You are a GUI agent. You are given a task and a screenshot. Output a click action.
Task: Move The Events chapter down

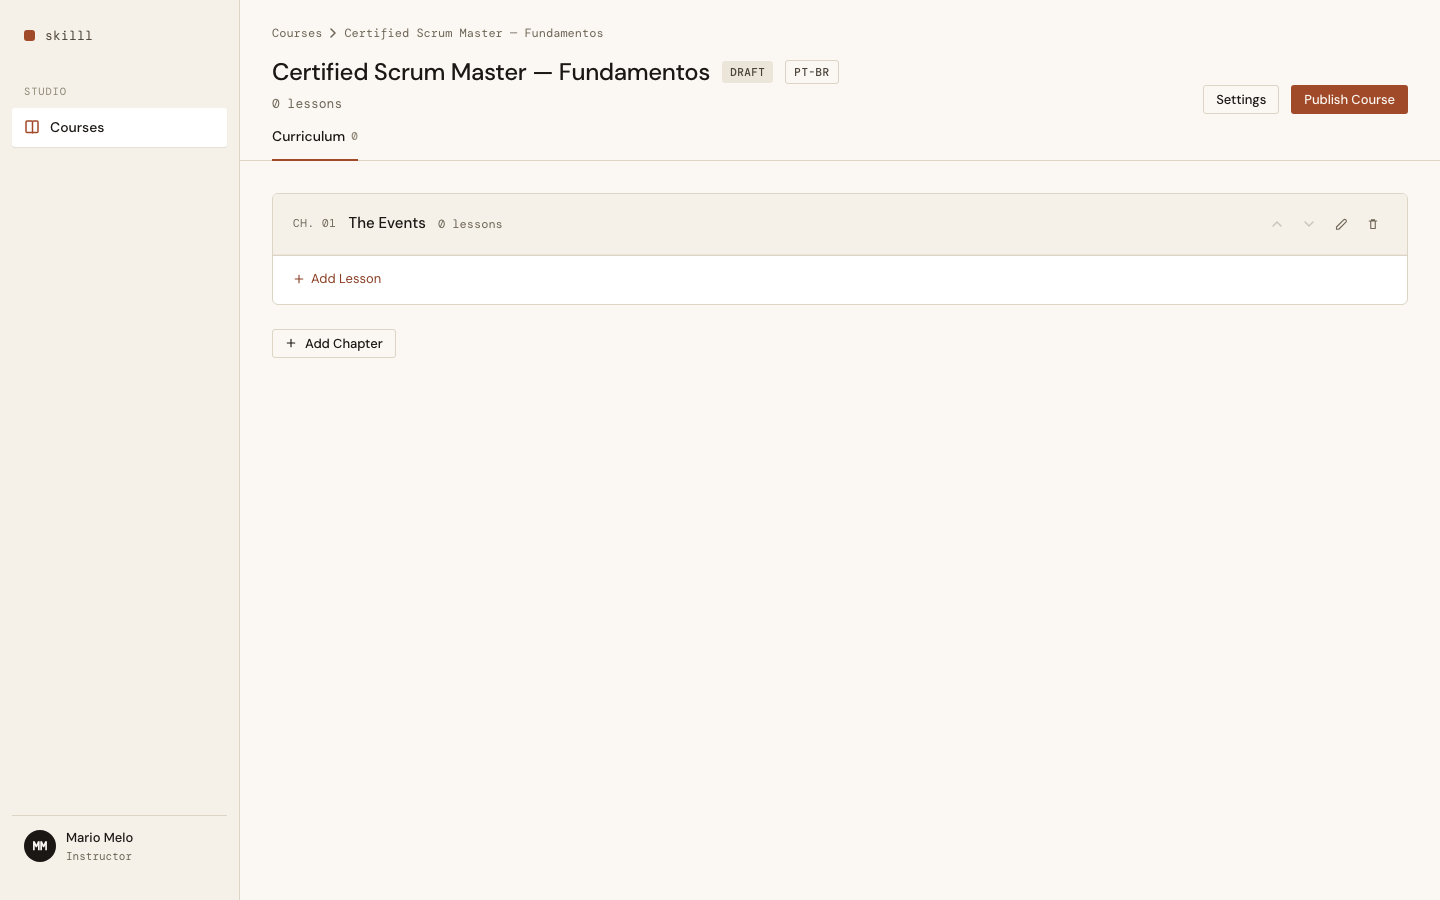[x=1309, y=224]
